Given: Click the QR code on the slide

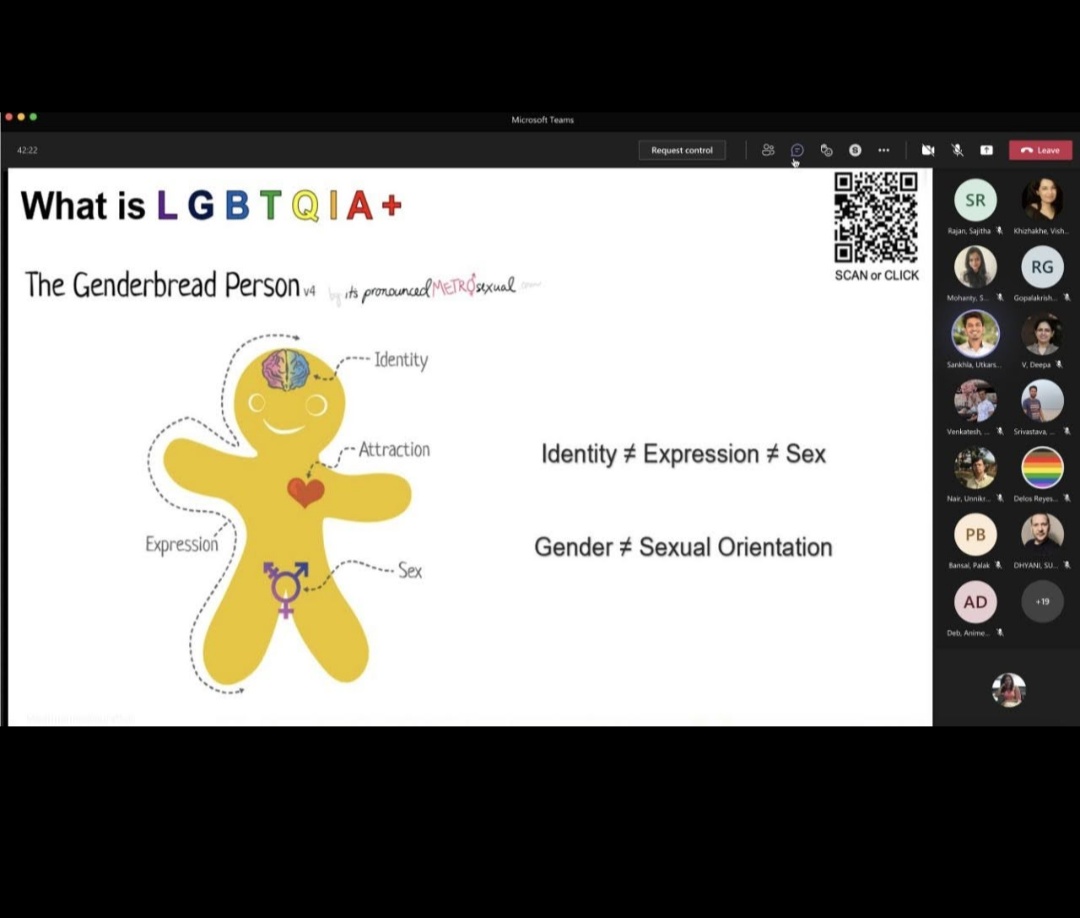Looking at the screenshot, I should [x=875, y=217].
